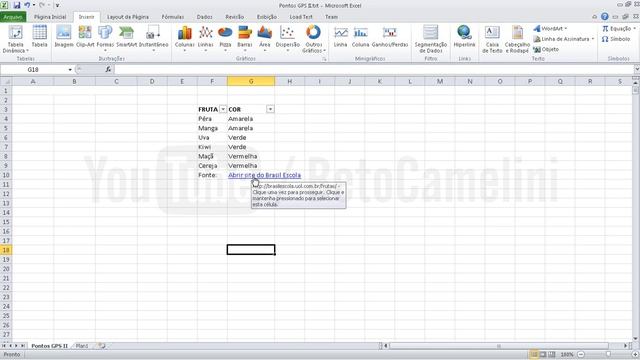Viewport: 640px width, 360px height.
Task: Open Gráficos group dialog launcher
Action: pyautogui.click(x=325, y=59)
